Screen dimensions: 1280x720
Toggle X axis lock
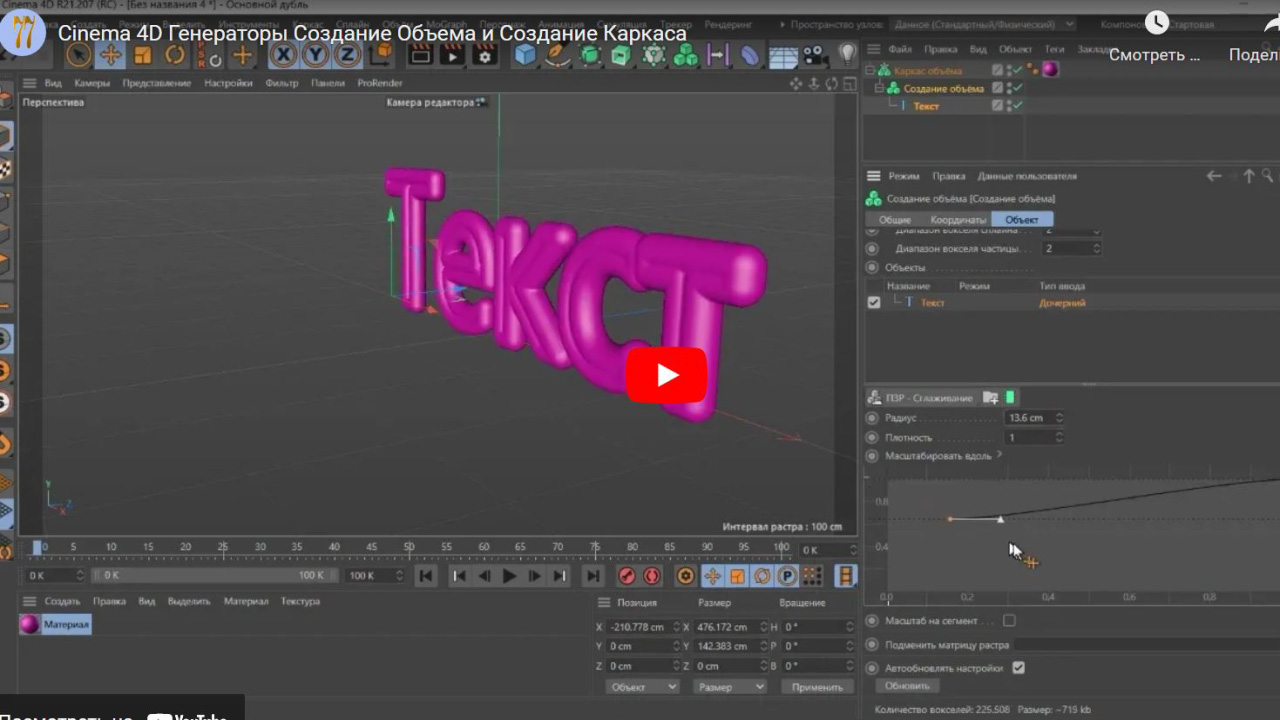284,56
